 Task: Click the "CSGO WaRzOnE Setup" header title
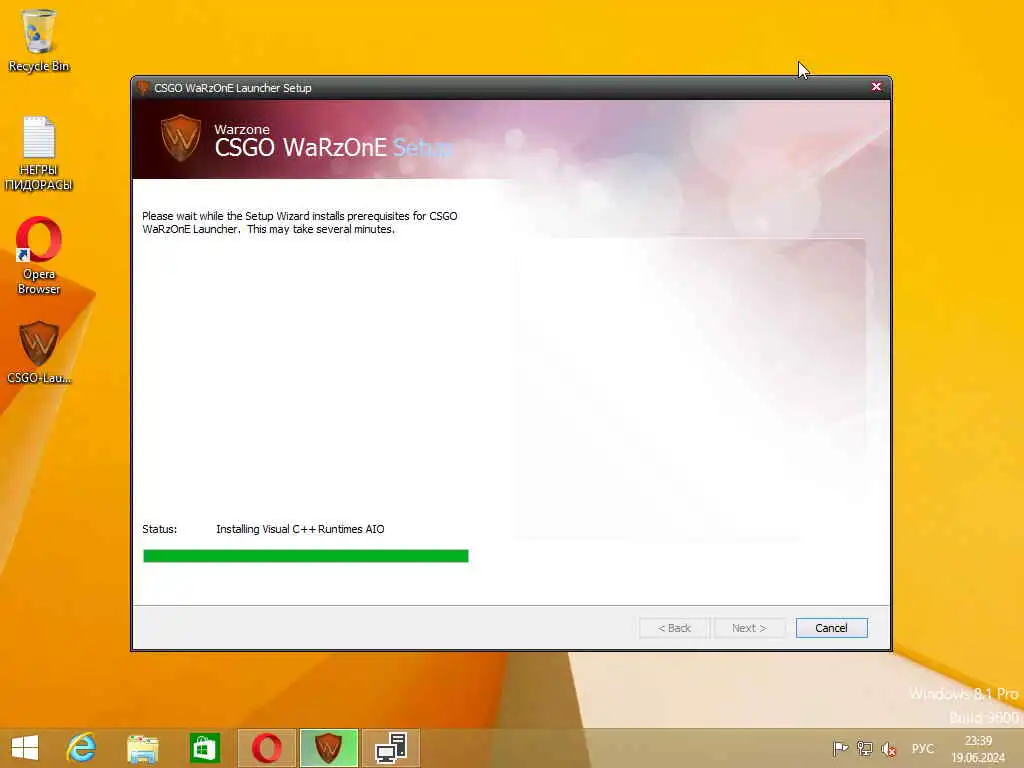pos(333,148)
